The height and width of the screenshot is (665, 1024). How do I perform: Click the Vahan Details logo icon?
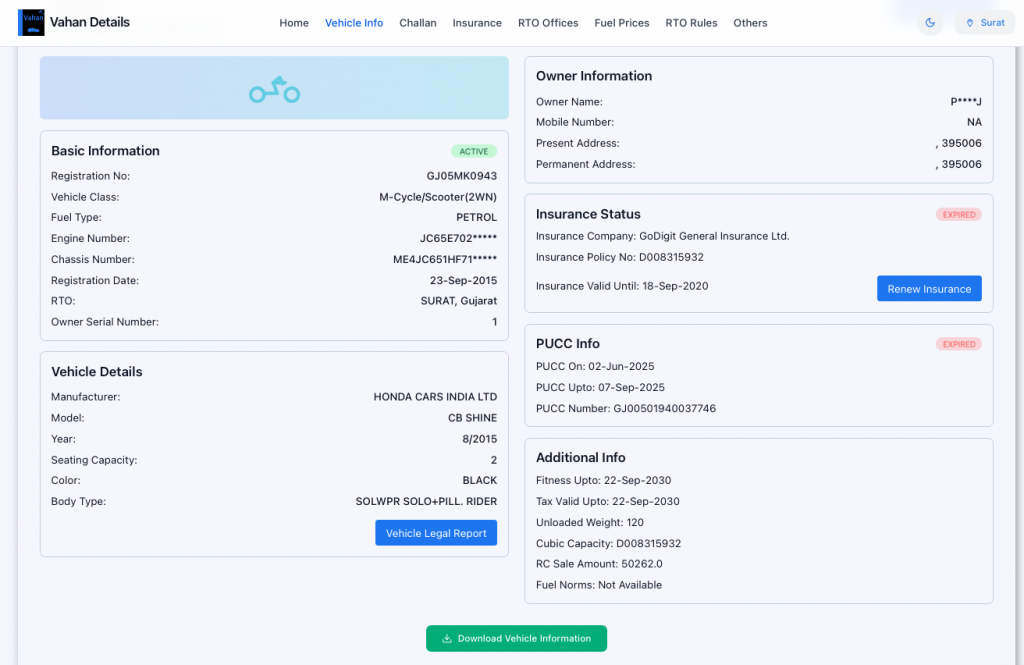pos(31,22)
